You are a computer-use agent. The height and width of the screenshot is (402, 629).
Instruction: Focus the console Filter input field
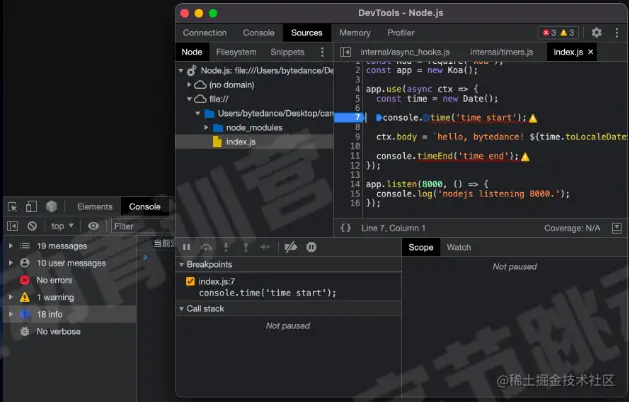point(143,226)
